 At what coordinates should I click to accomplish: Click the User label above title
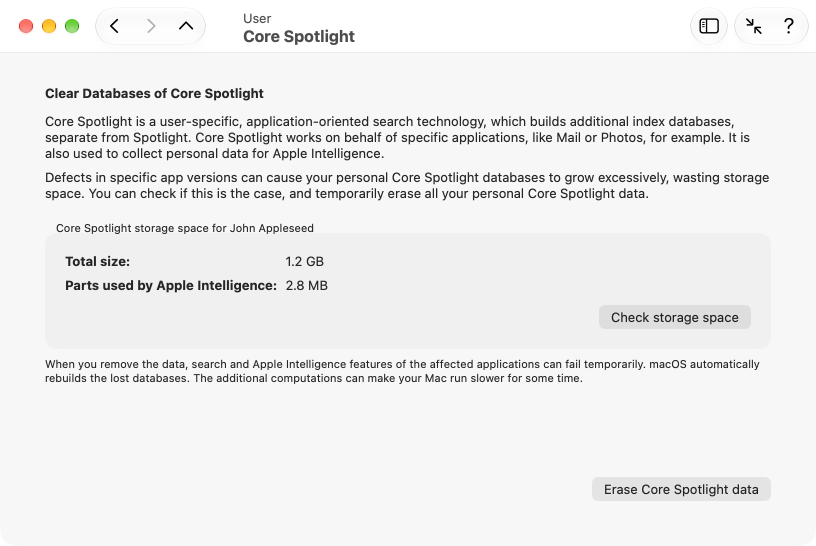(x=257, y=19)
